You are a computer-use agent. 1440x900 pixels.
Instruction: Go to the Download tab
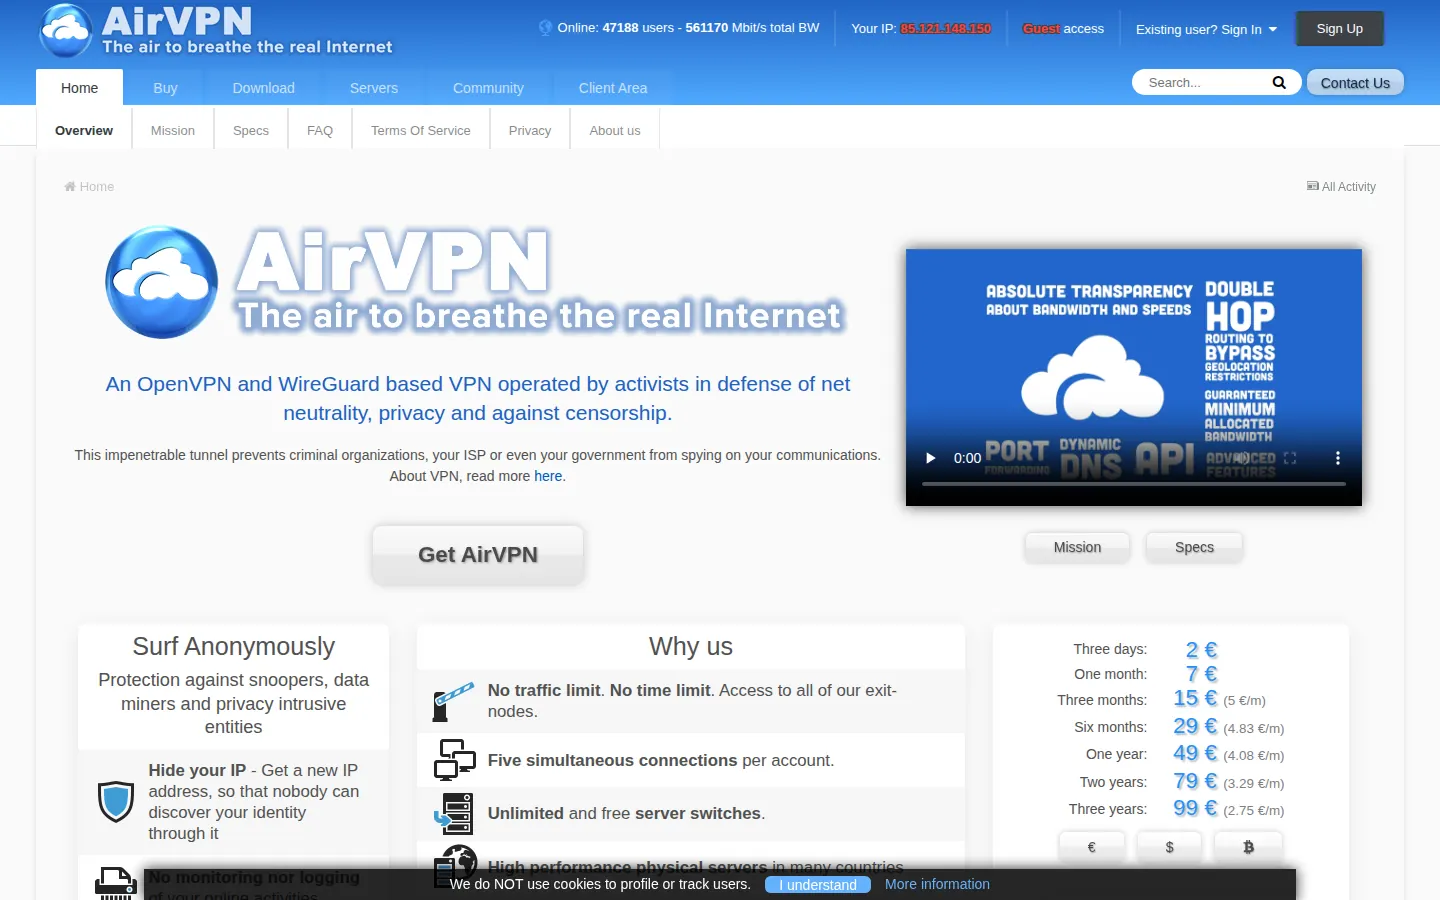pyautogui.click(x=264, y=88)
